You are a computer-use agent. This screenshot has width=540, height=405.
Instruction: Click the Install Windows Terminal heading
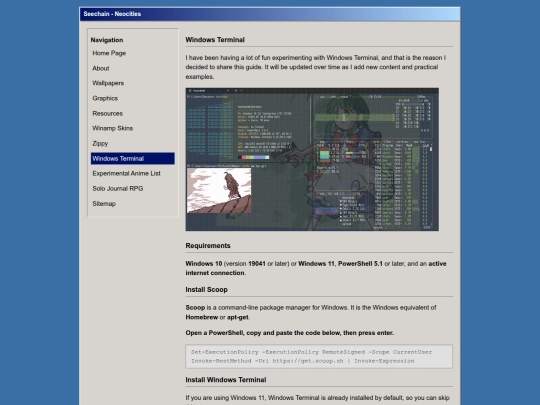pyautogui.click(x=226, y=380)
